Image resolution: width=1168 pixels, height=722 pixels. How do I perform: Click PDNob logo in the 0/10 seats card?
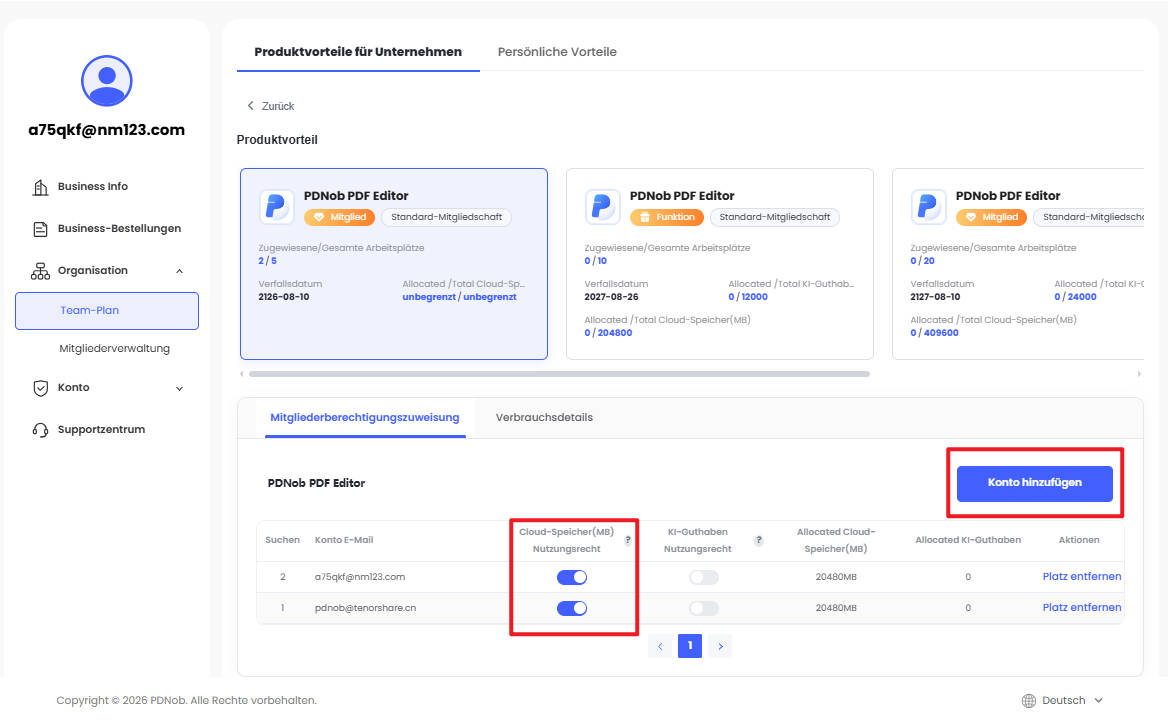point(602,206)
